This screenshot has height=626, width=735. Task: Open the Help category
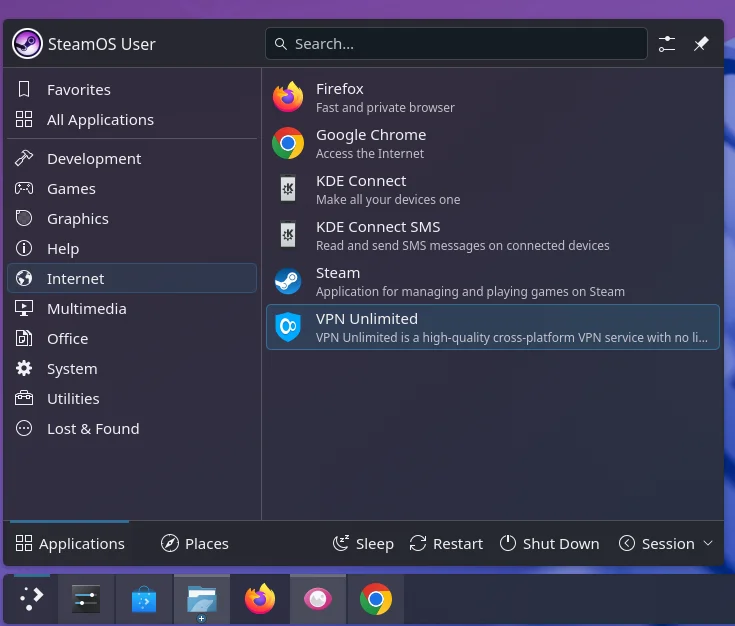pyautogui.click(x=132, y=249)
